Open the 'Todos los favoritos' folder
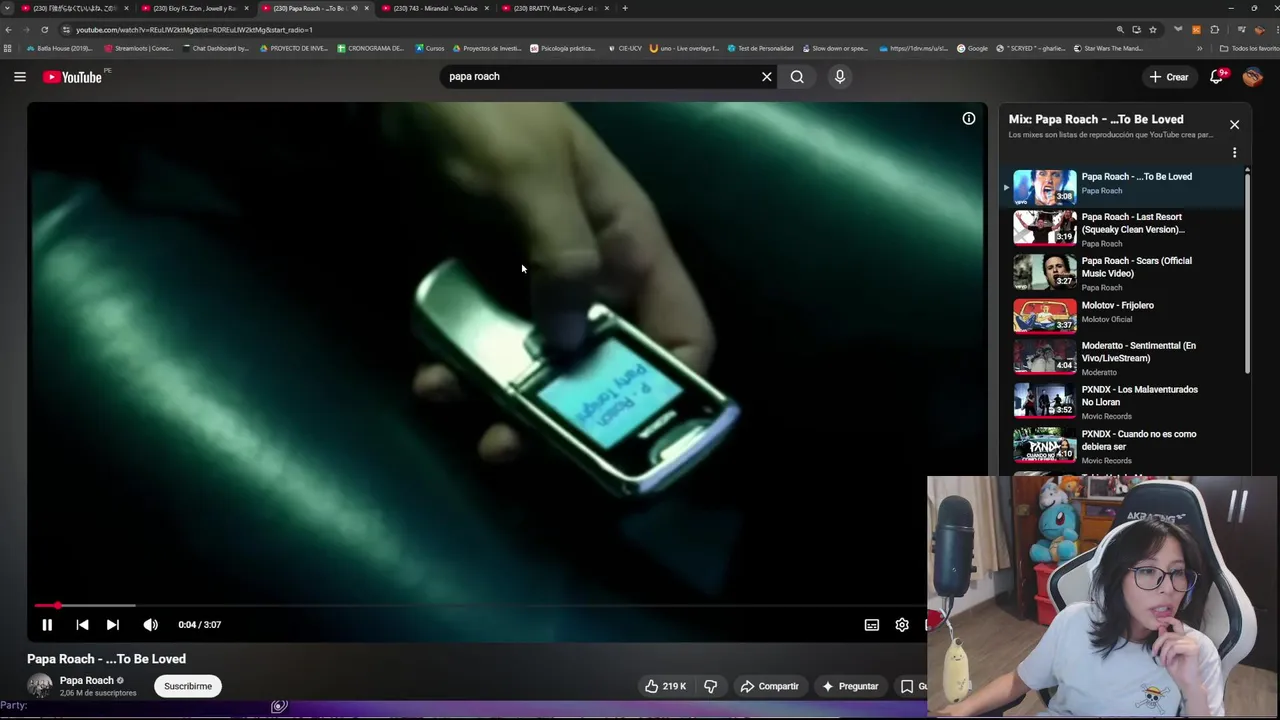 pos(1249,48)
